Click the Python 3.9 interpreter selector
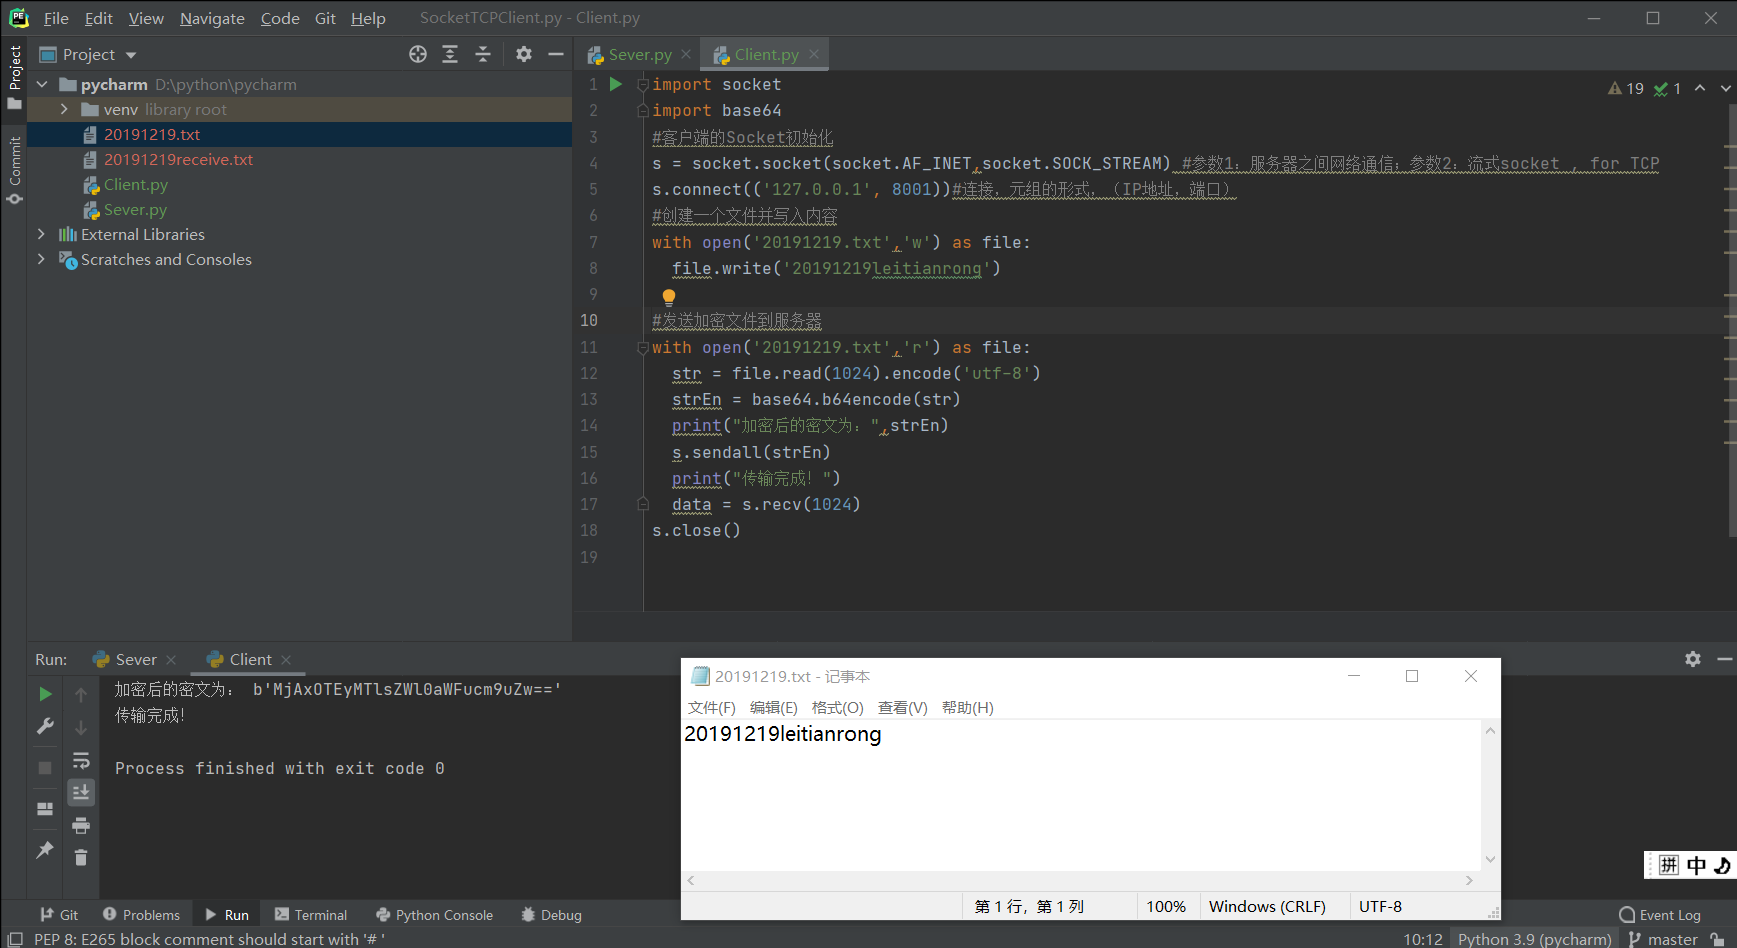The image size is (1737, 948). click(1535, 939)
